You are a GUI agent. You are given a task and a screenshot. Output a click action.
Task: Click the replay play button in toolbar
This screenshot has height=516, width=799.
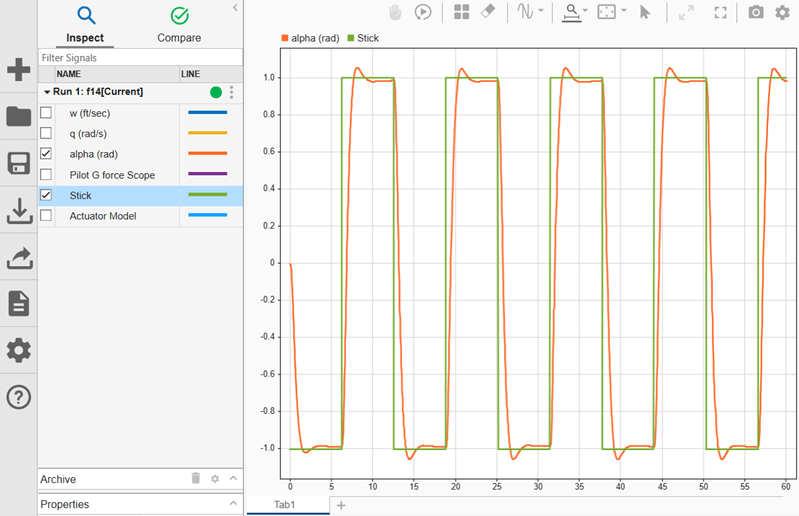tap(422, 12)
